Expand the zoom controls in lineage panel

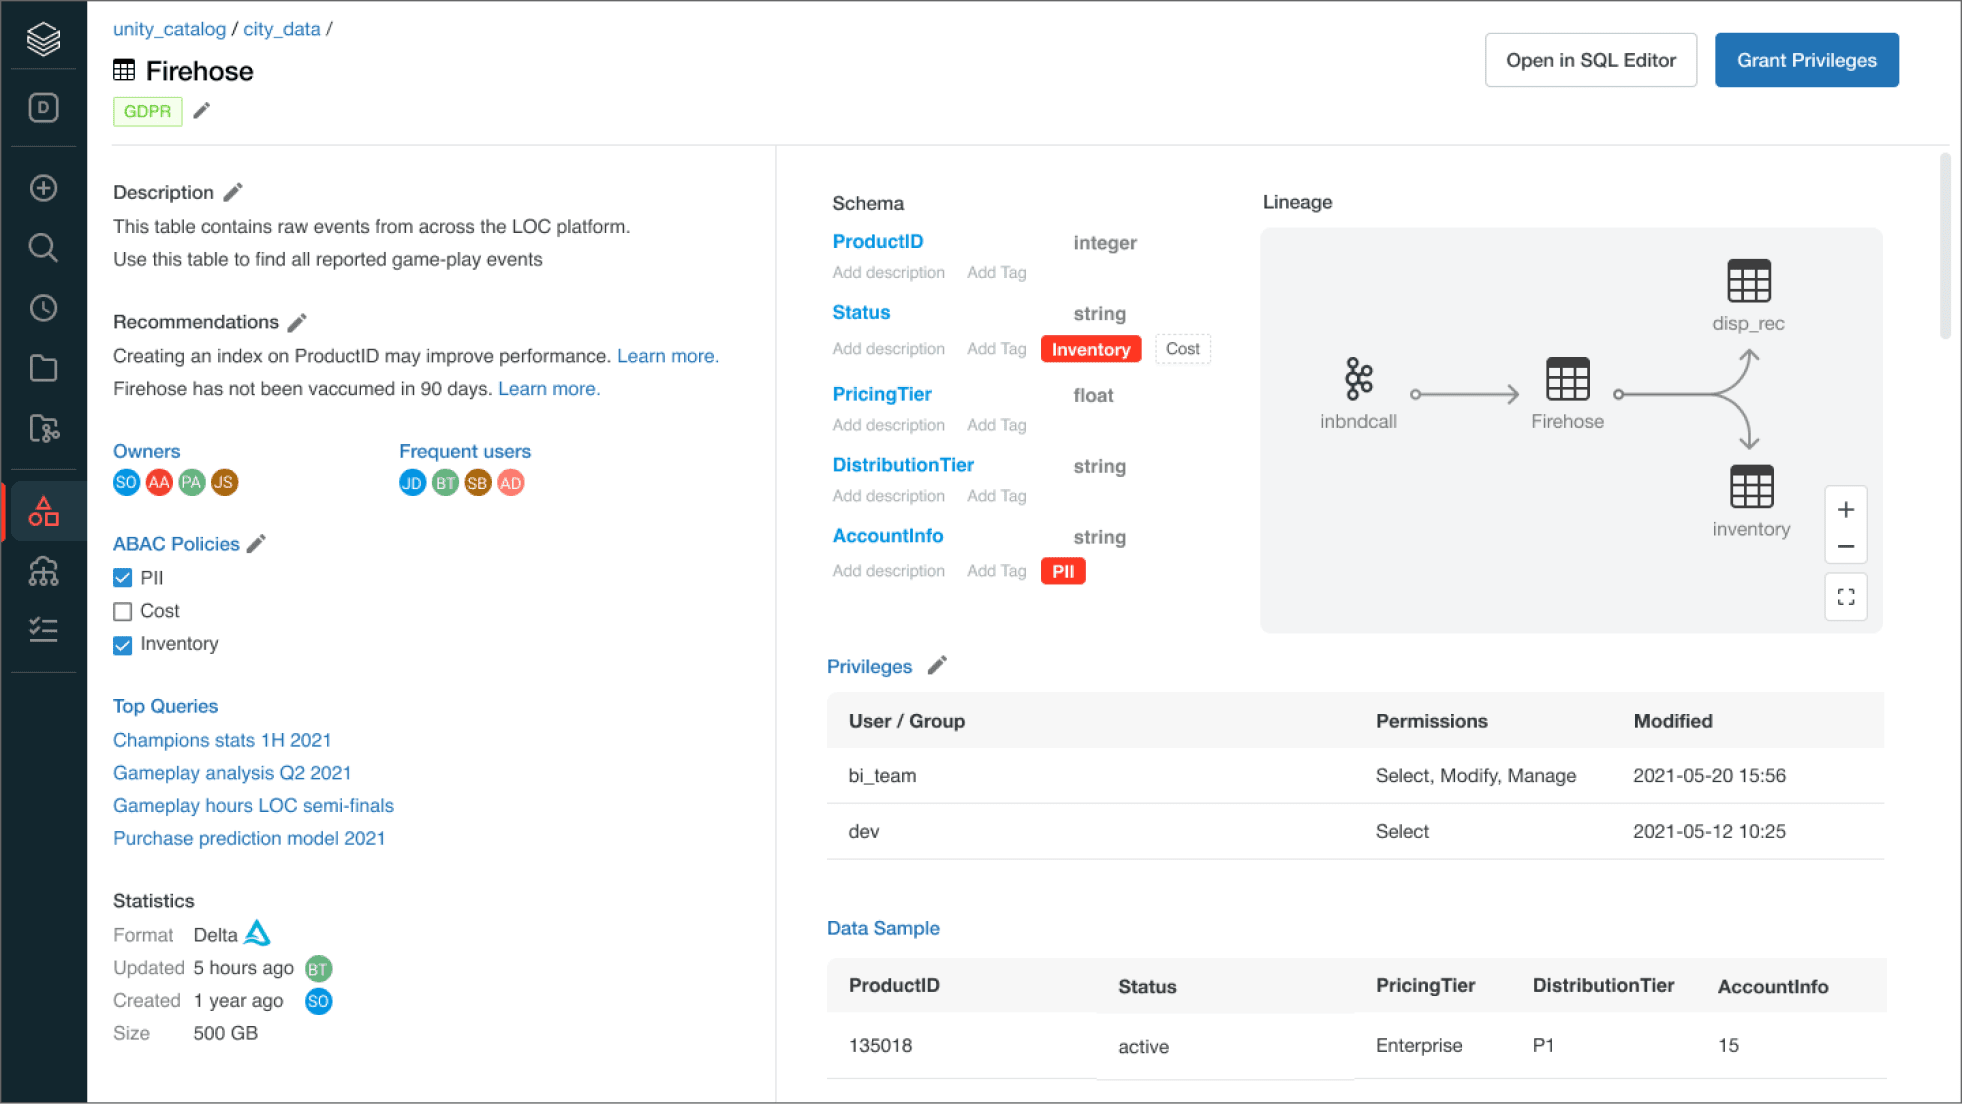1845,596
